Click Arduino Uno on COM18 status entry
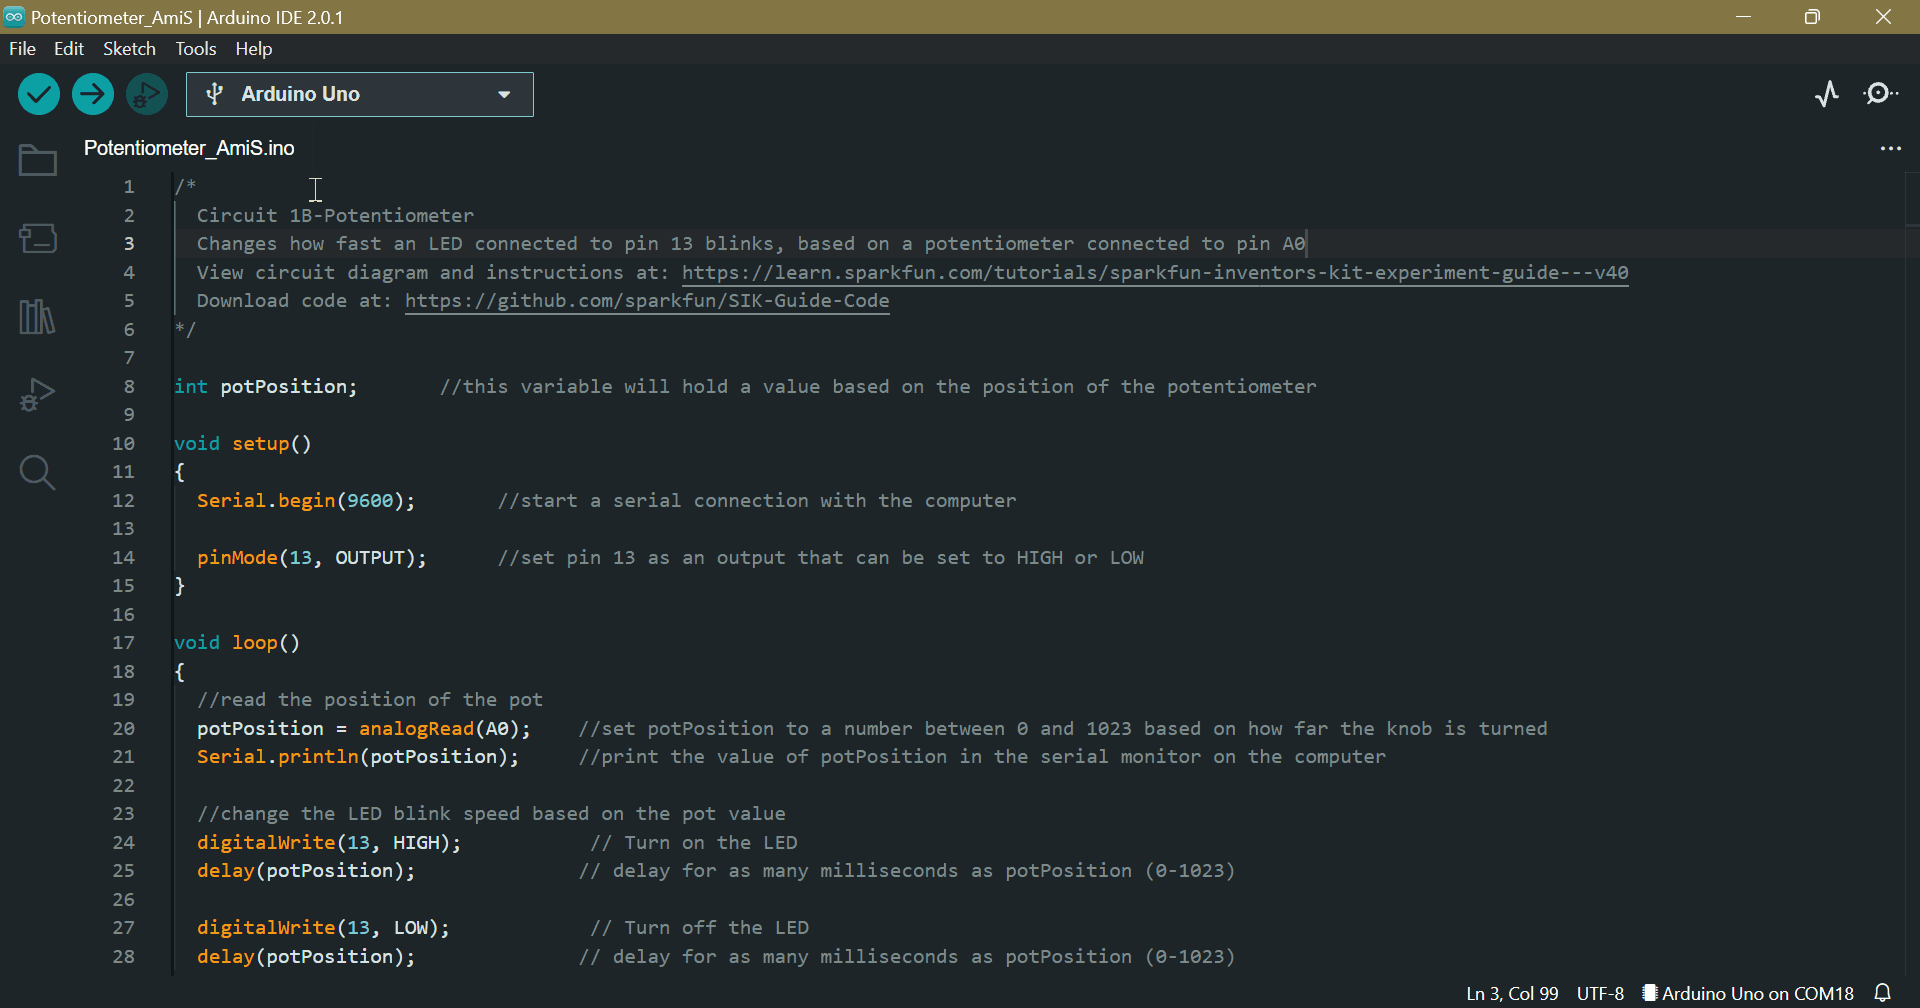Screen dimensions: 1920x1008 (x=1748, y=993)
